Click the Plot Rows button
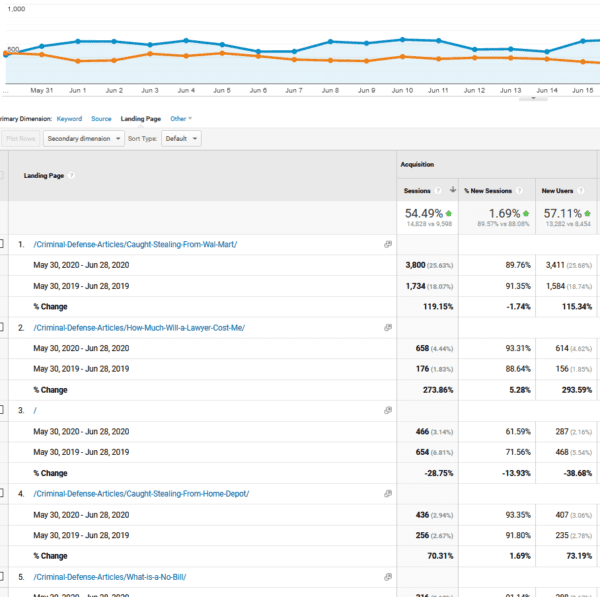The width and height of the screenshot is (600, 597). 19,138
